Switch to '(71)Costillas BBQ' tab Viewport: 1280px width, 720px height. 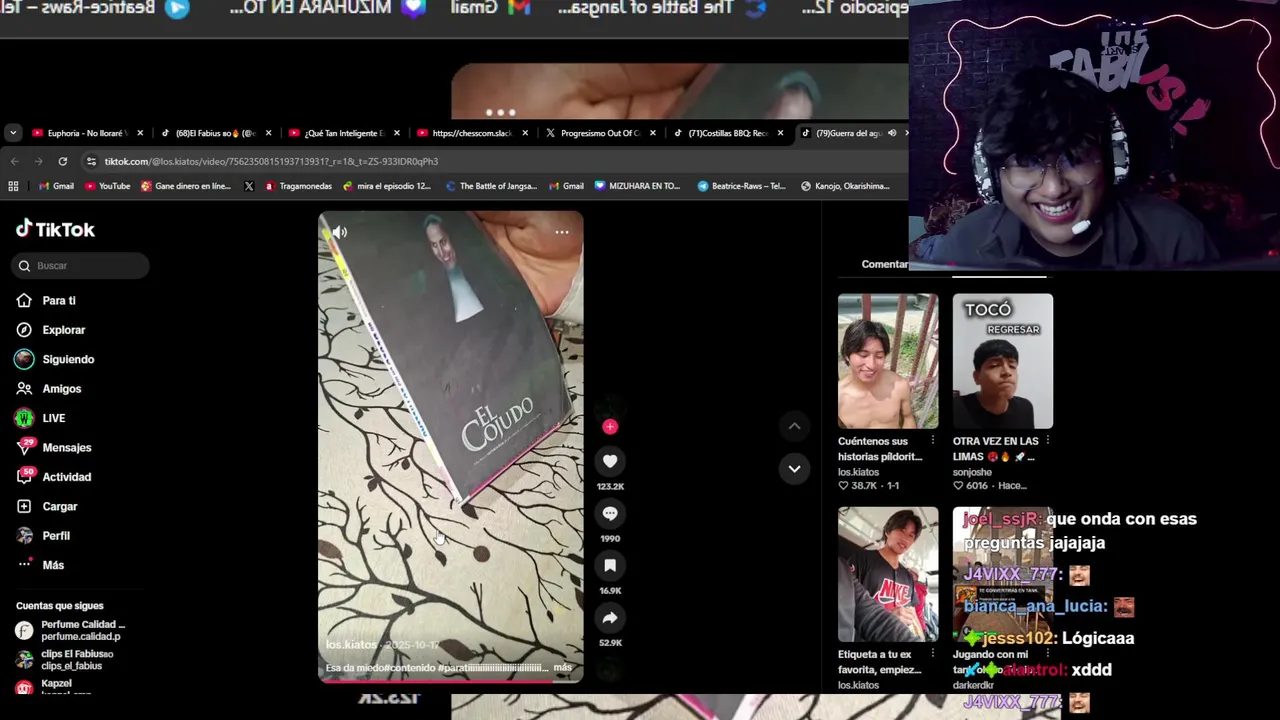coord(728,133)
